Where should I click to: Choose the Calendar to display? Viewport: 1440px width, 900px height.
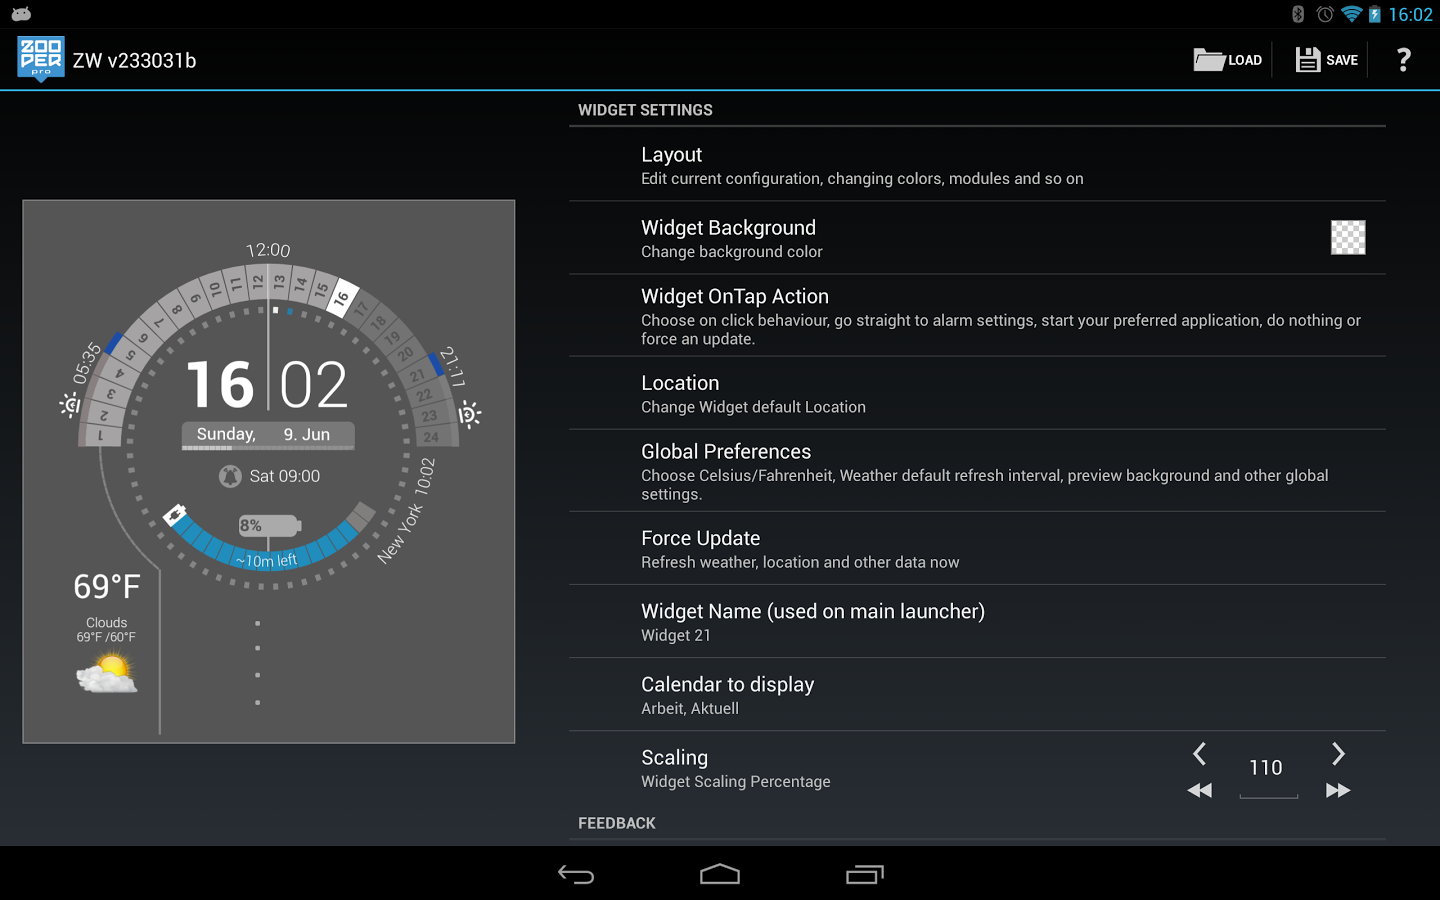pos(900,694)
